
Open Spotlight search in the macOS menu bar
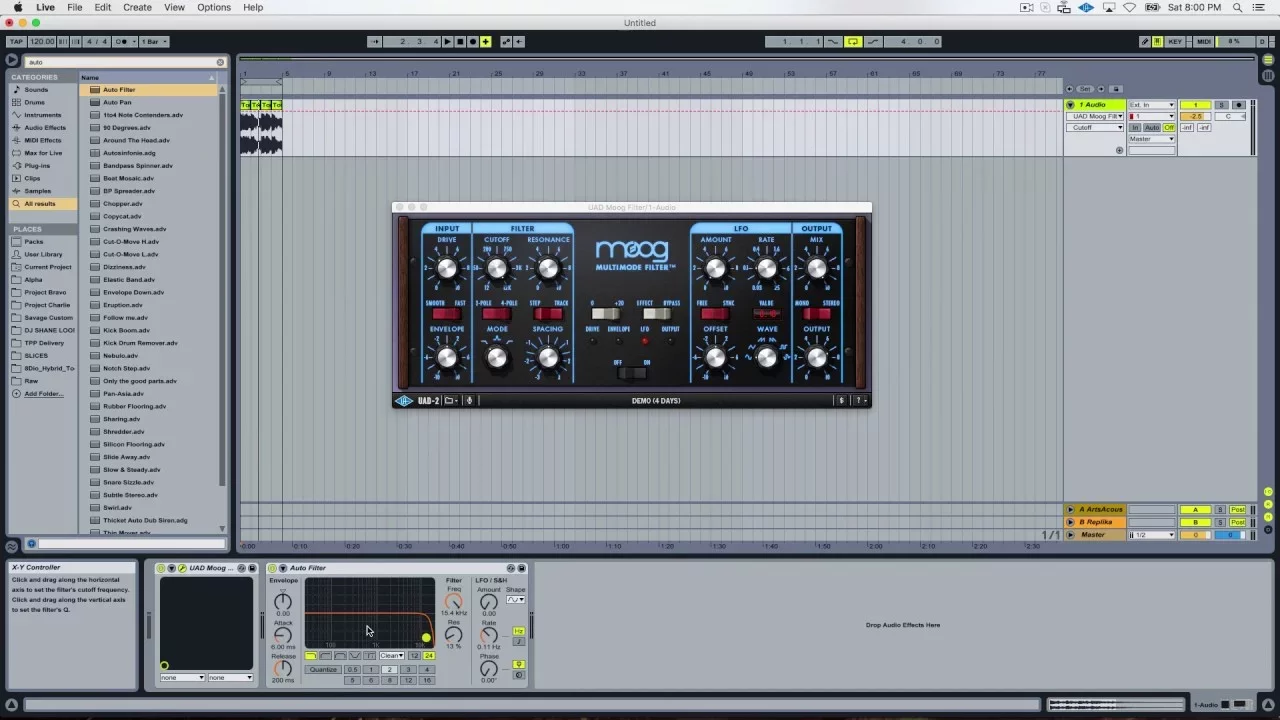pyautogui.click(x=1238, y=7)
